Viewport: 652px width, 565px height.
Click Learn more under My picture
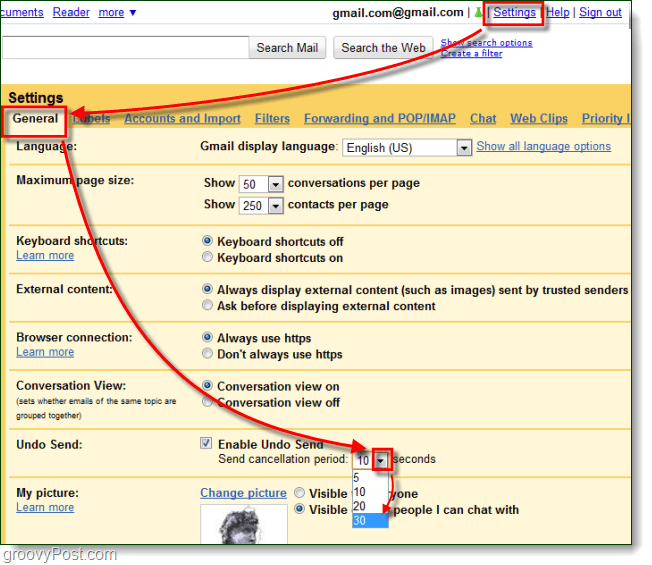[x=45, y=508]
